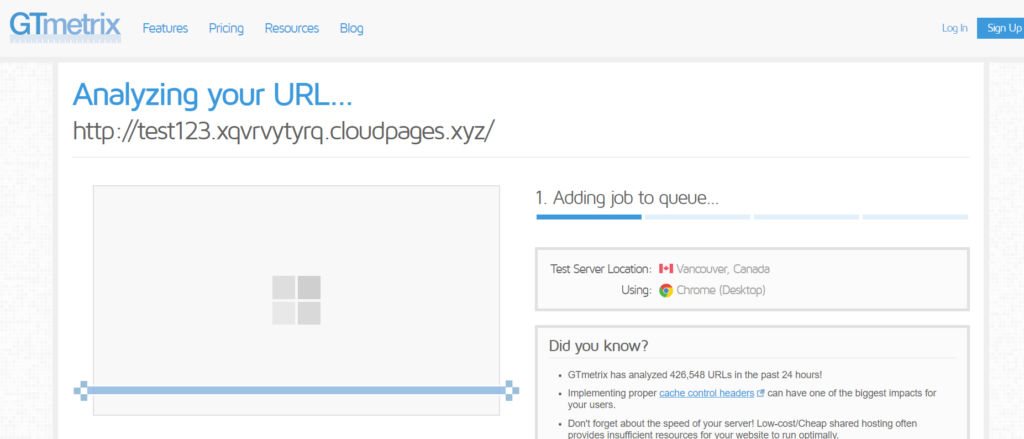Viewport: 1024px width, 439px height.
Task: Click the 'Using:' label
Action: 636,291
